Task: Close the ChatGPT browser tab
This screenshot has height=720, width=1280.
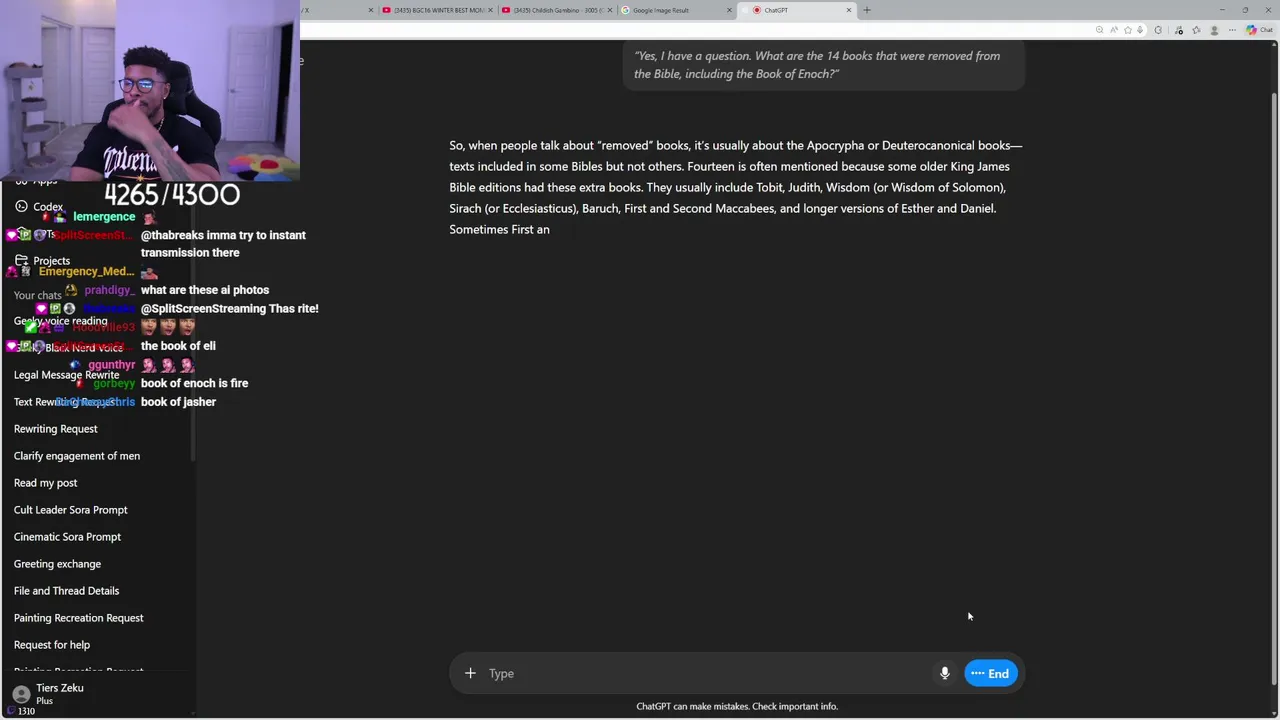Action: pos(849,10)
